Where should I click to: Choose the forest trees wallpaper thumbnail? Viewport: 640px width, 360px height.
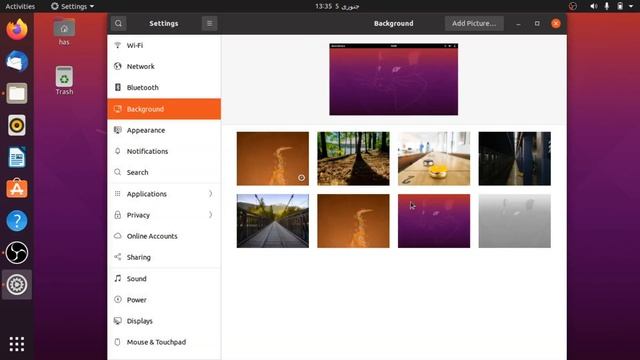pyautogui.click(x=353, y=158)
